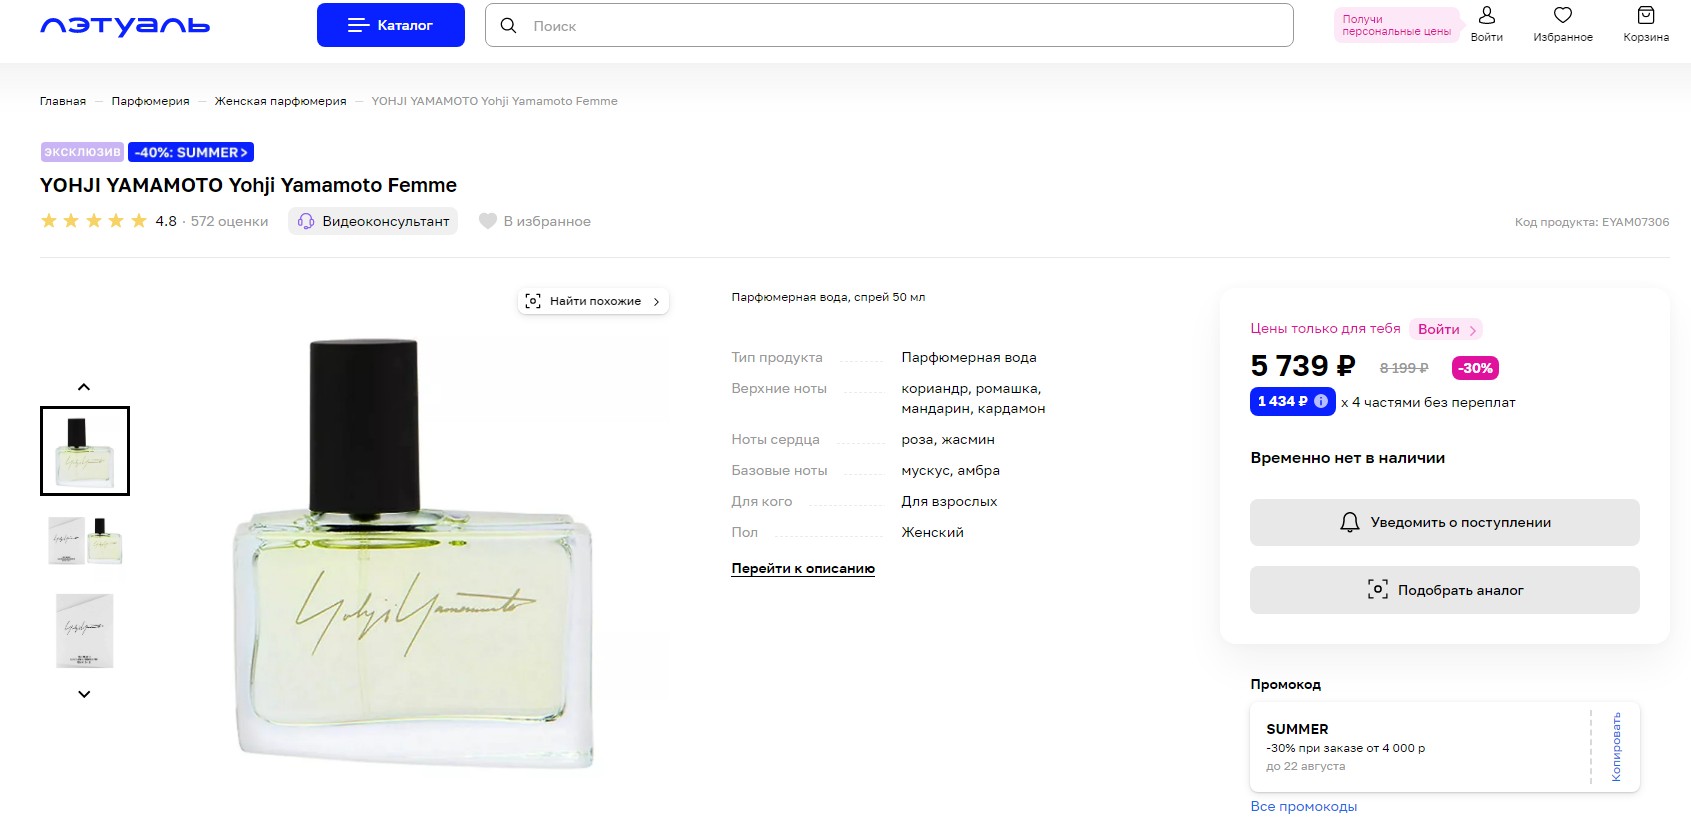Start the Видеоконсультант chat
The width and height of the screenshot is (1691, 831).
click(x=373, y=221)
